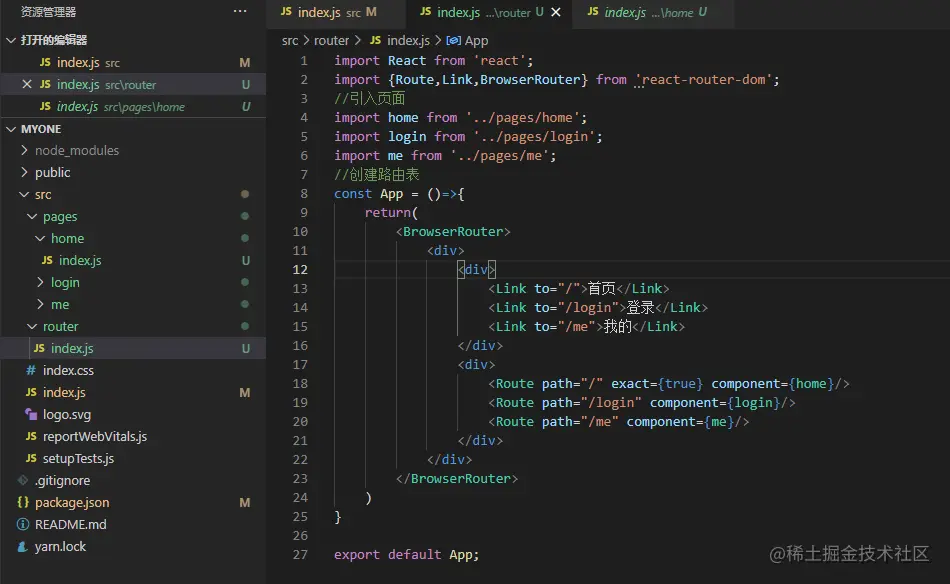Click component={login} on line 19

(x=715, y=403)
